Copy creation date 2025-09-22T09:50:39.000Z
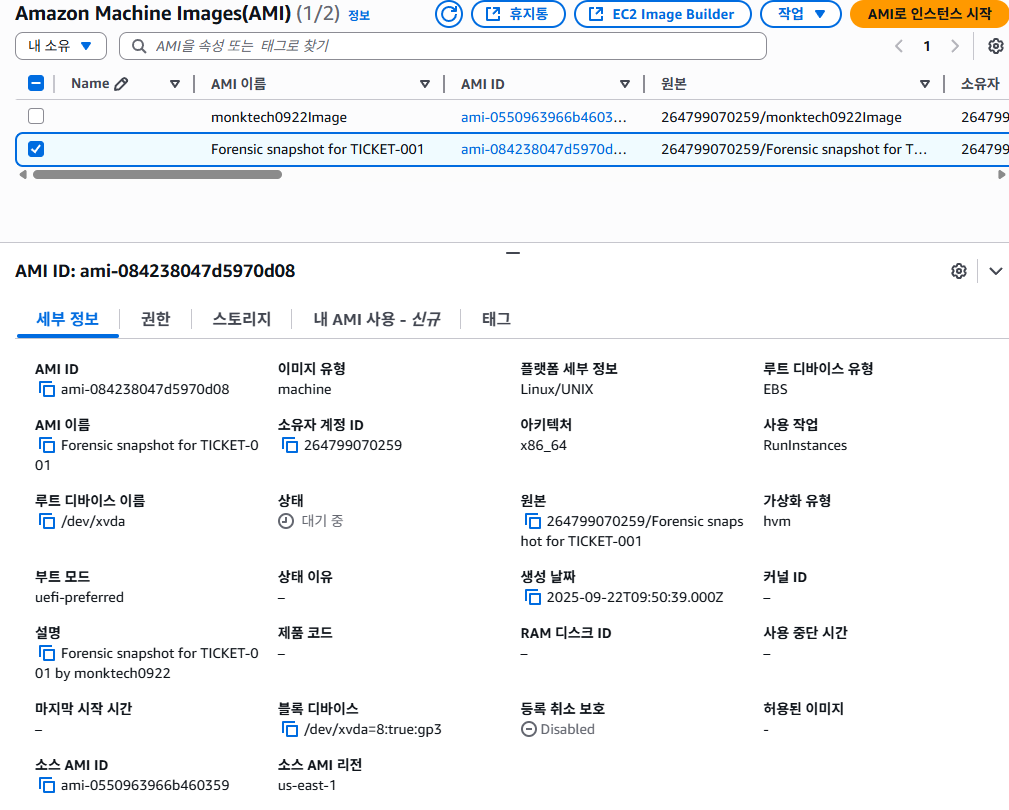 point(533,597)
